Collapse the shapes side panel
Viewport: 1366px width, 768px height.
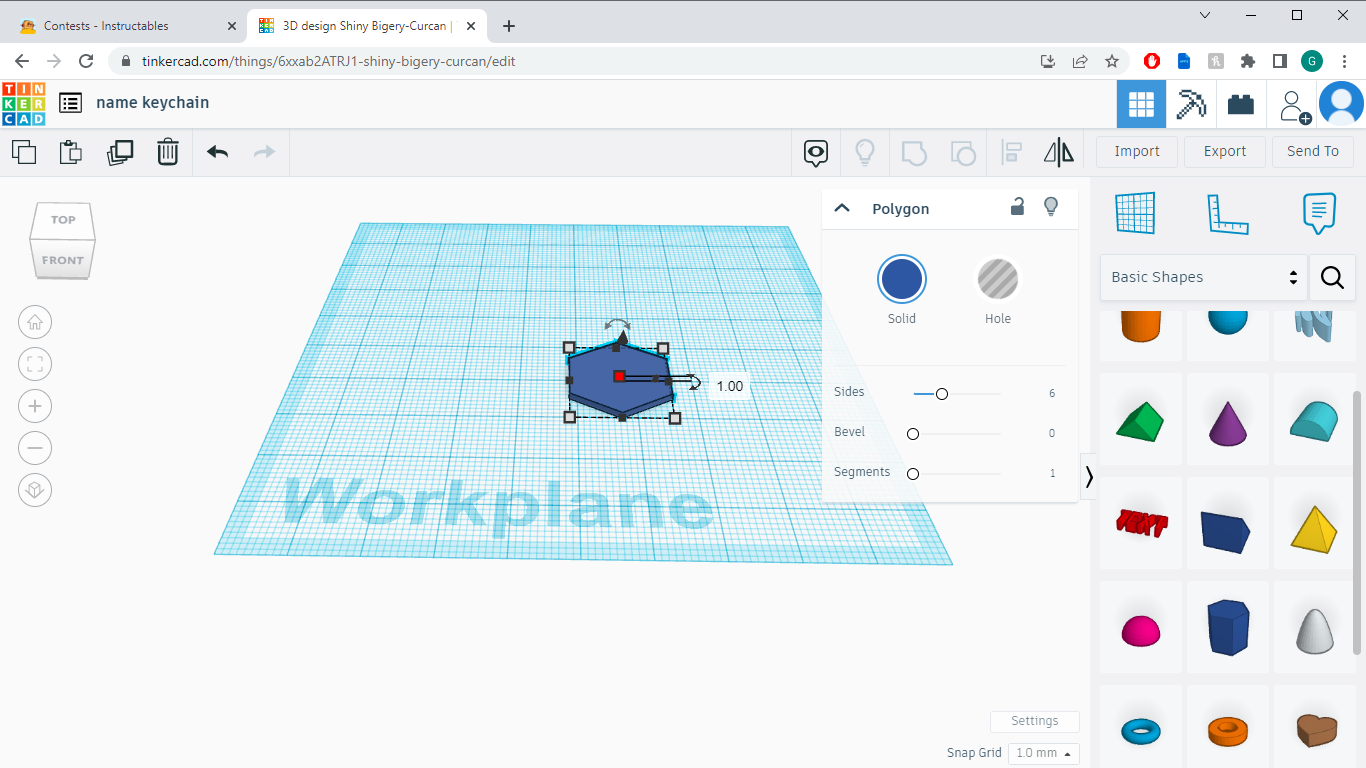coord(1089,477)
